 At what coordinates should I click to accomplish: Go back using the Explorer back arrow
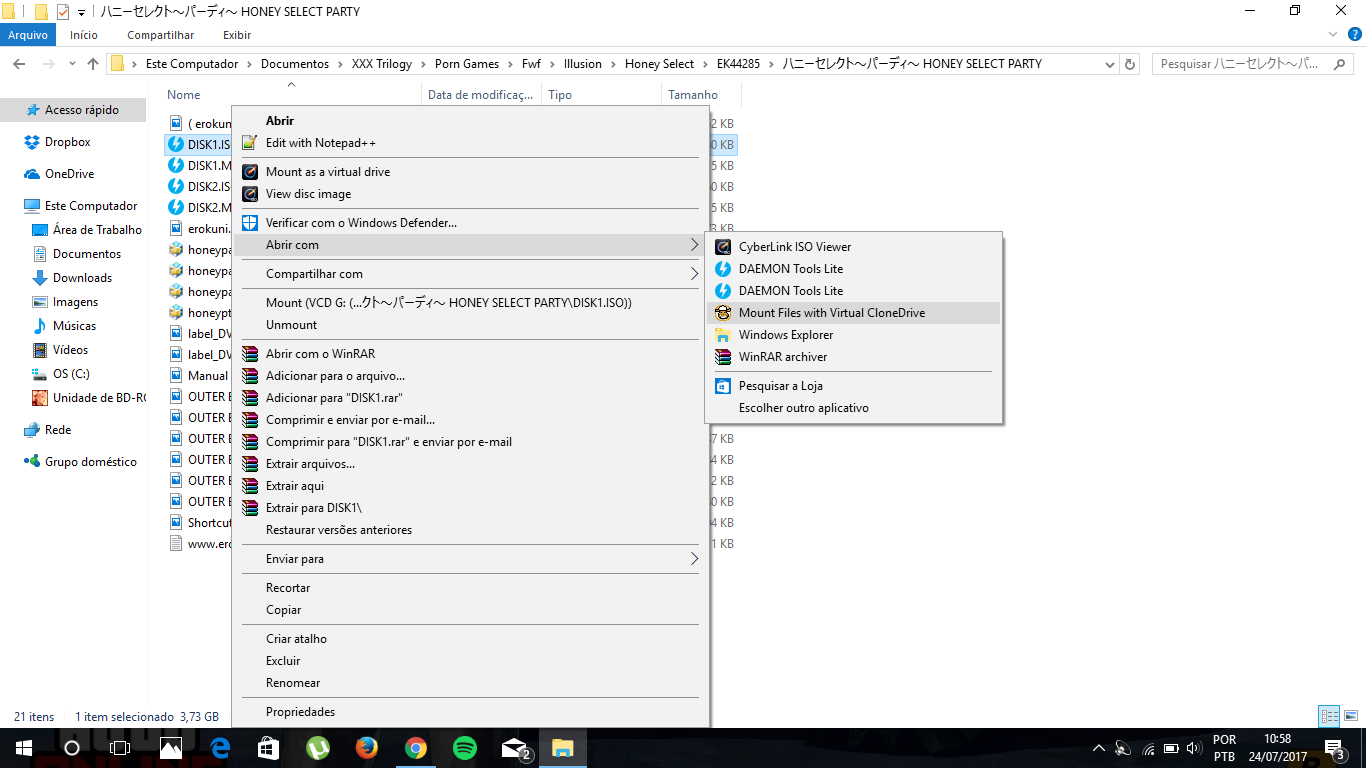tap(20, 64)
